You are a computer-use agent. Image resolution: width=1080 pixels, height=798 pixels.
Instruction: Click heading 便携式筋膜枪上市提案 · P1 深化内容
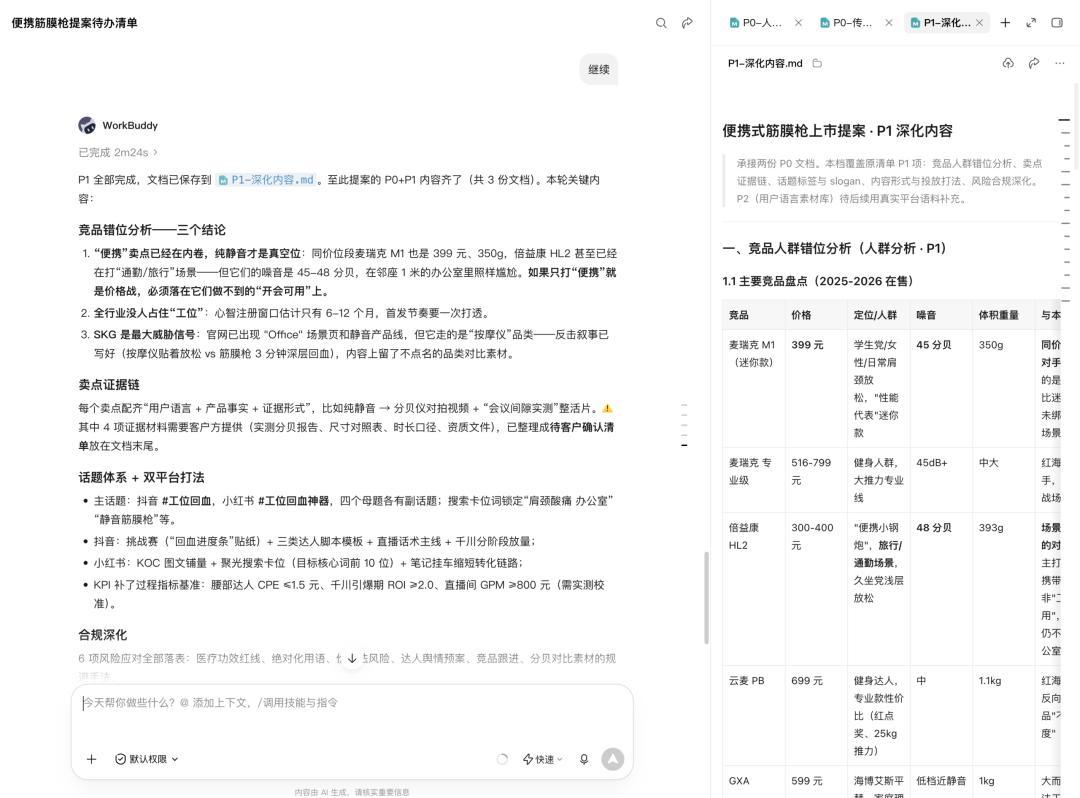pos(838,131)
